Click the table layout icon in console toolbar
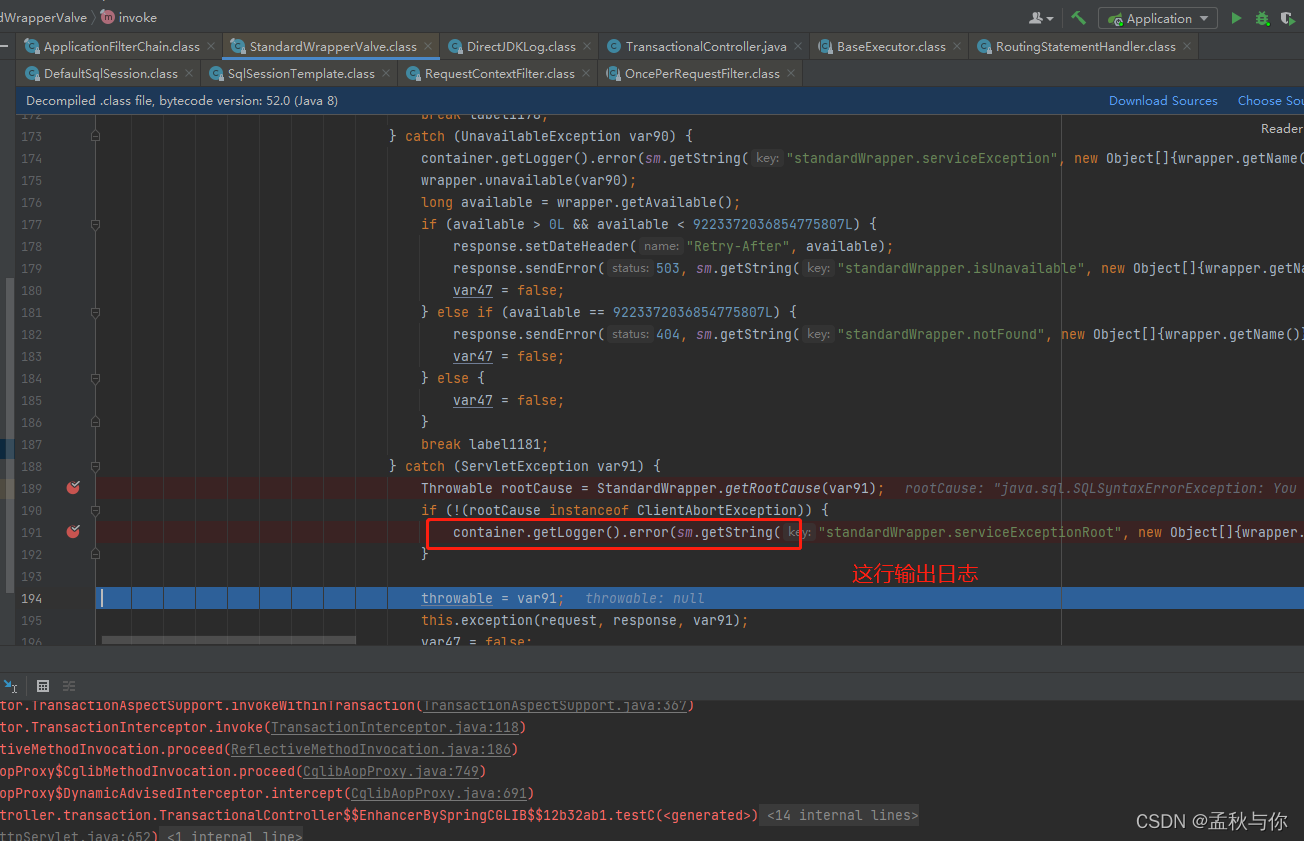Image resolution: width=1304 pixels, height=841 pixels. [x=43, y=686]
